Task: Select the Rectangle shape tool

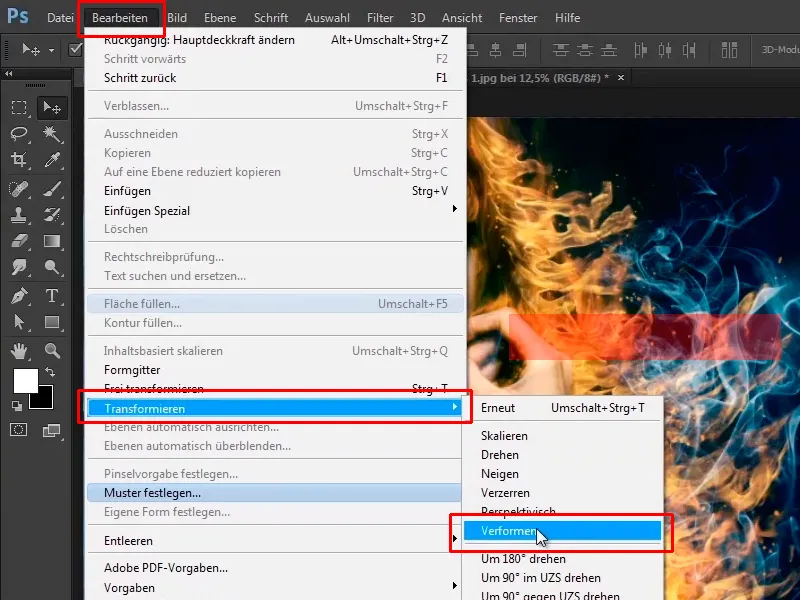Action: 52,322
